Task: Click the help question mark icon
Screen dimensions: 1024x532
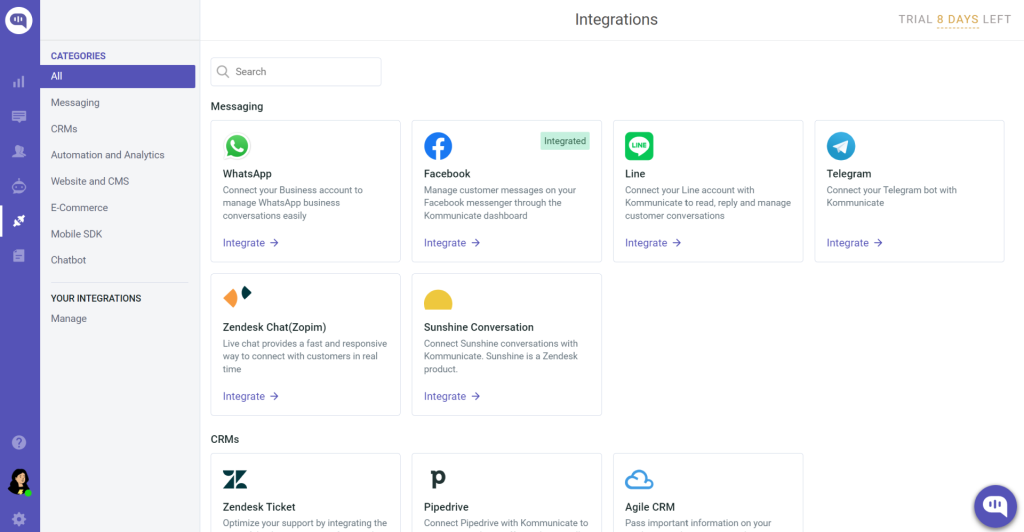Action: pos(19,443)
